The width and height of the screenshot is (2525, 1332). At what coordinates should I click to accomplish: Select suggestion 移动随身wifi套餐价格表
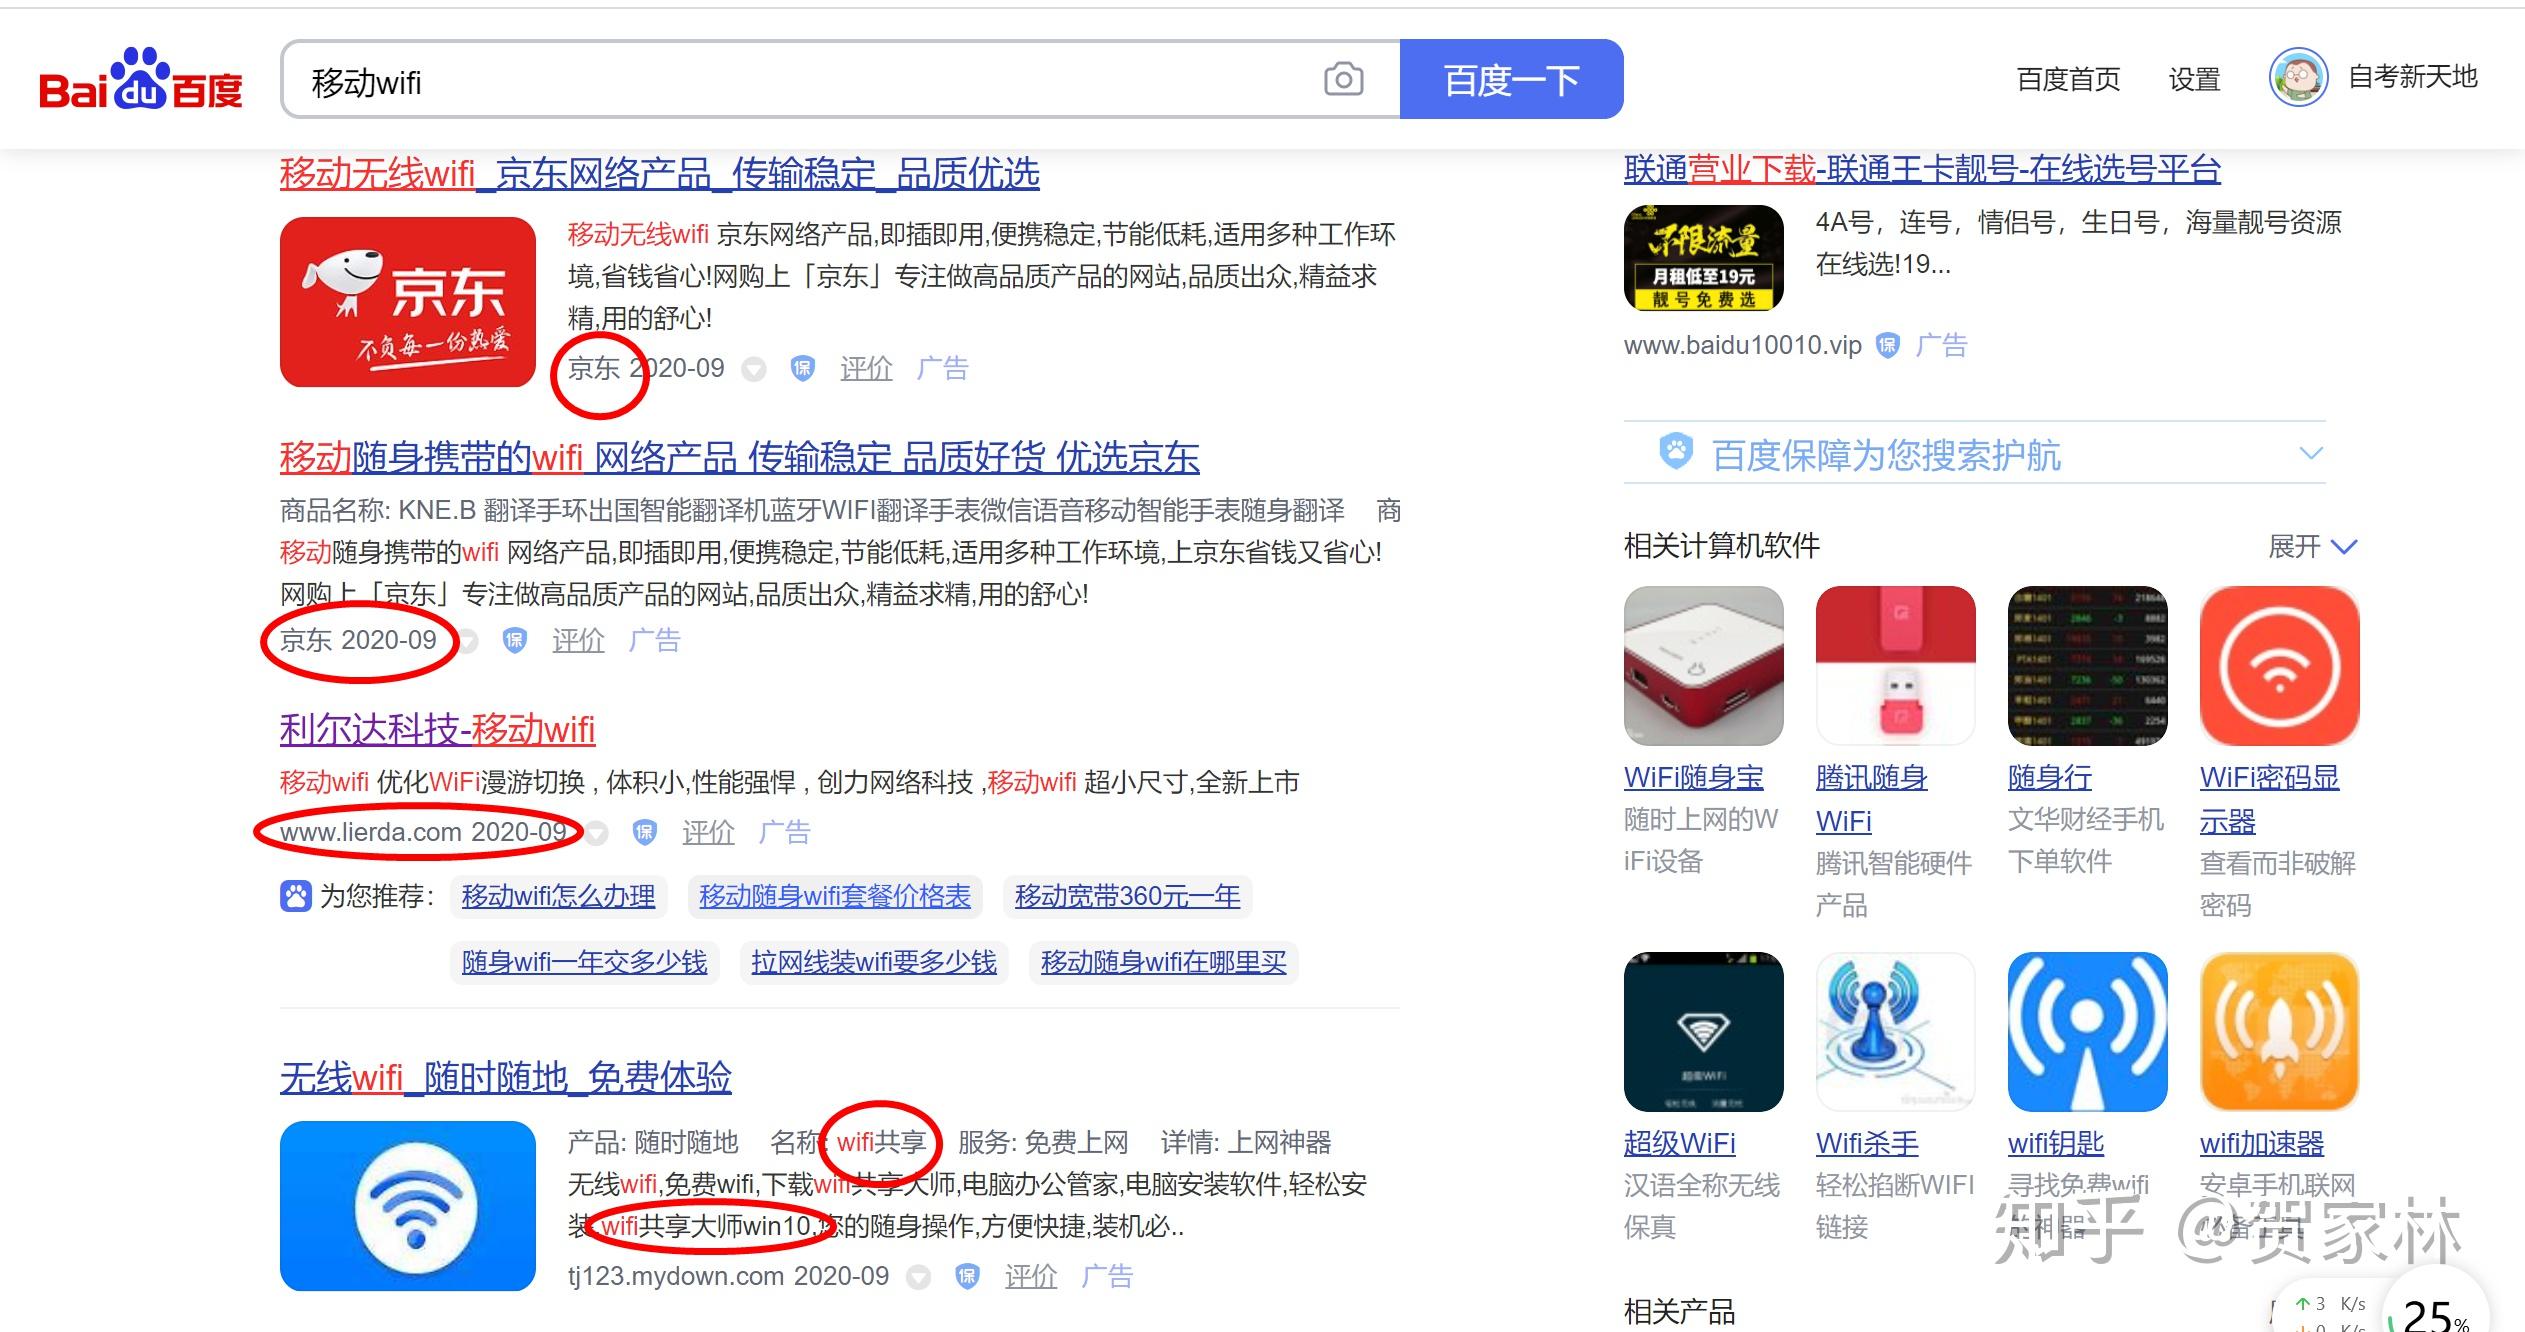[x=835, y=896]
